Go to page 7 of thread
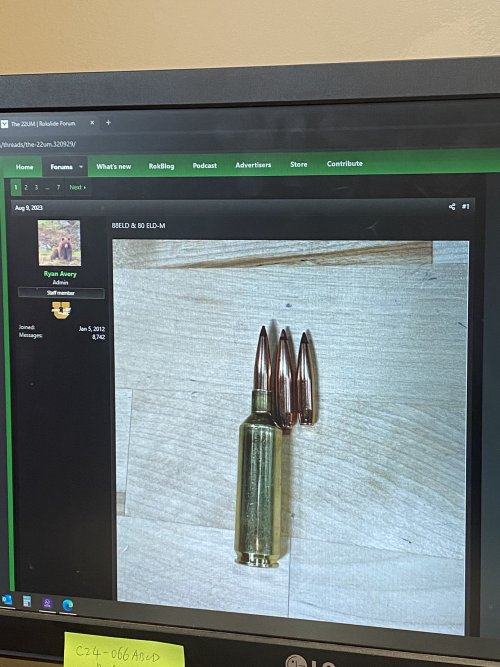The height and width of the screenshot is (667, 500). 58,187
